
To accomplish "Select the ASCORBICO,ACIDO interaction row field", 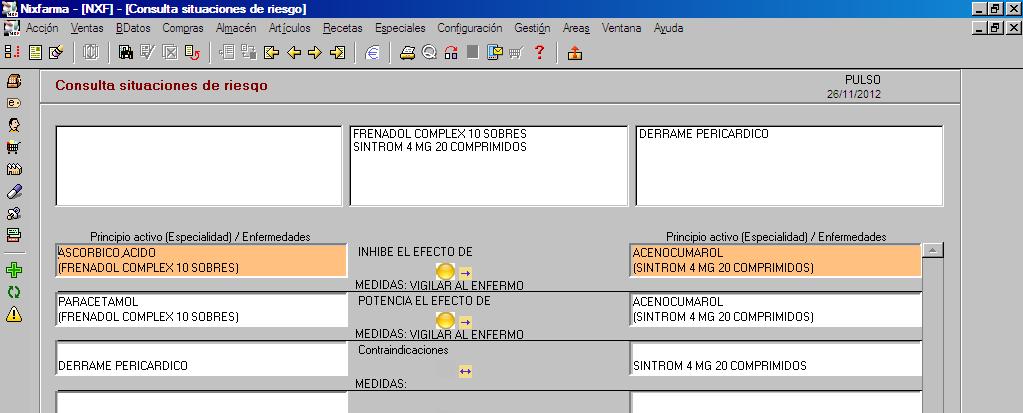I will pyautogui.click(x=202, y=260).
